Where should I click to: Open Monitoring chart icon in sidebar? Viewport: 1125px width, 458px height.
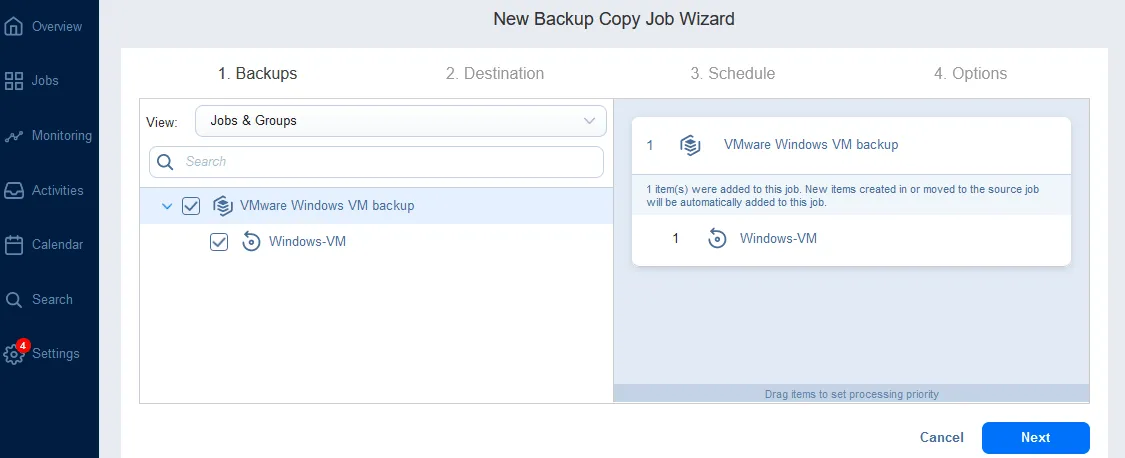(14, 136)
